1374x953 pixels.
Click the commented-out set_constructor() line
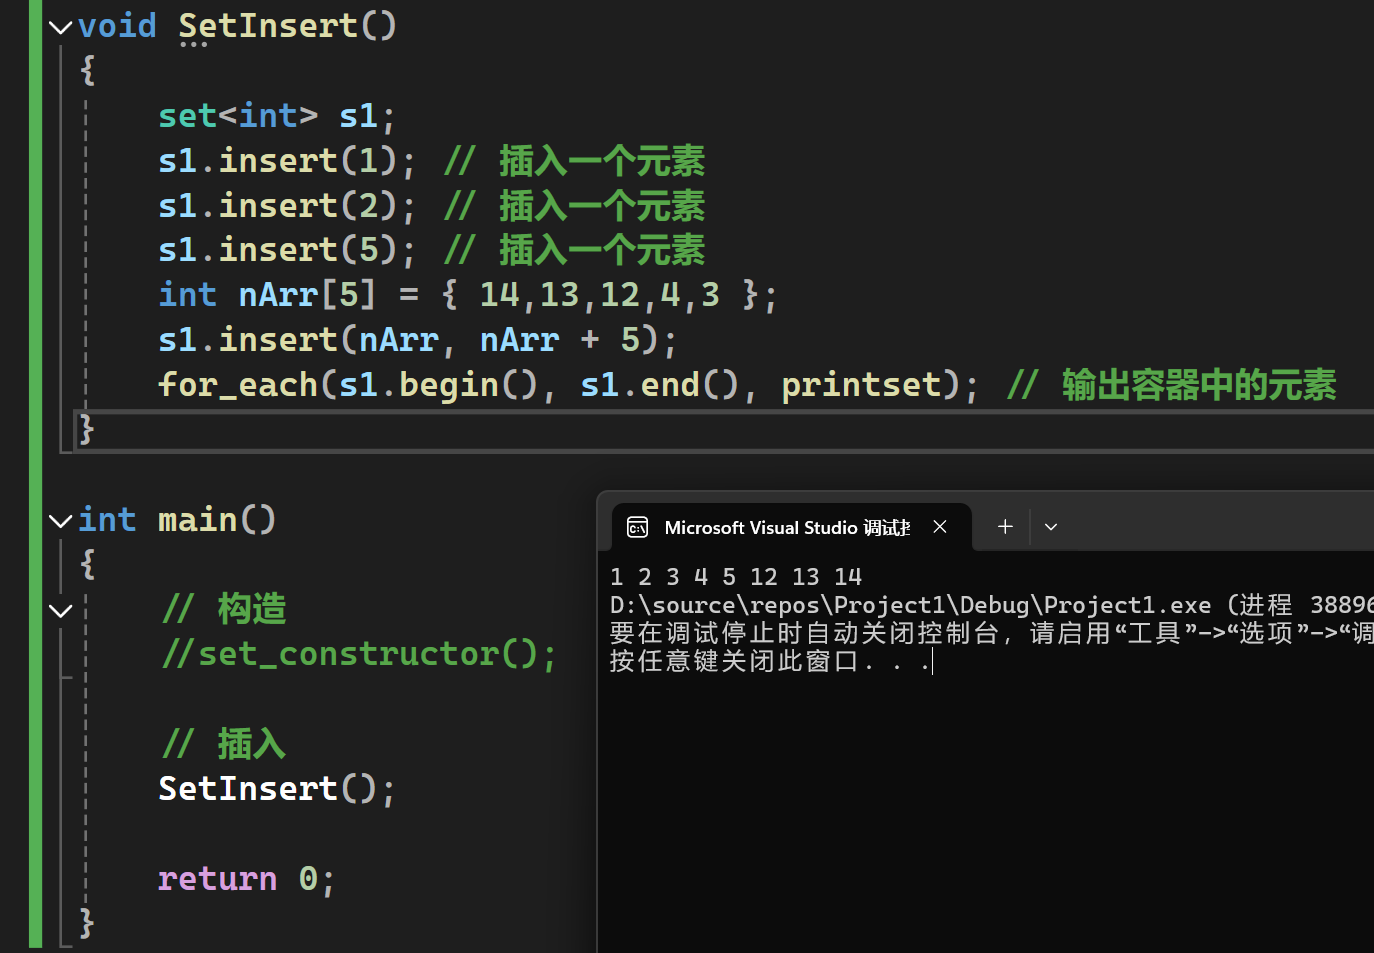pyautogui.click(x=358, y=654)
